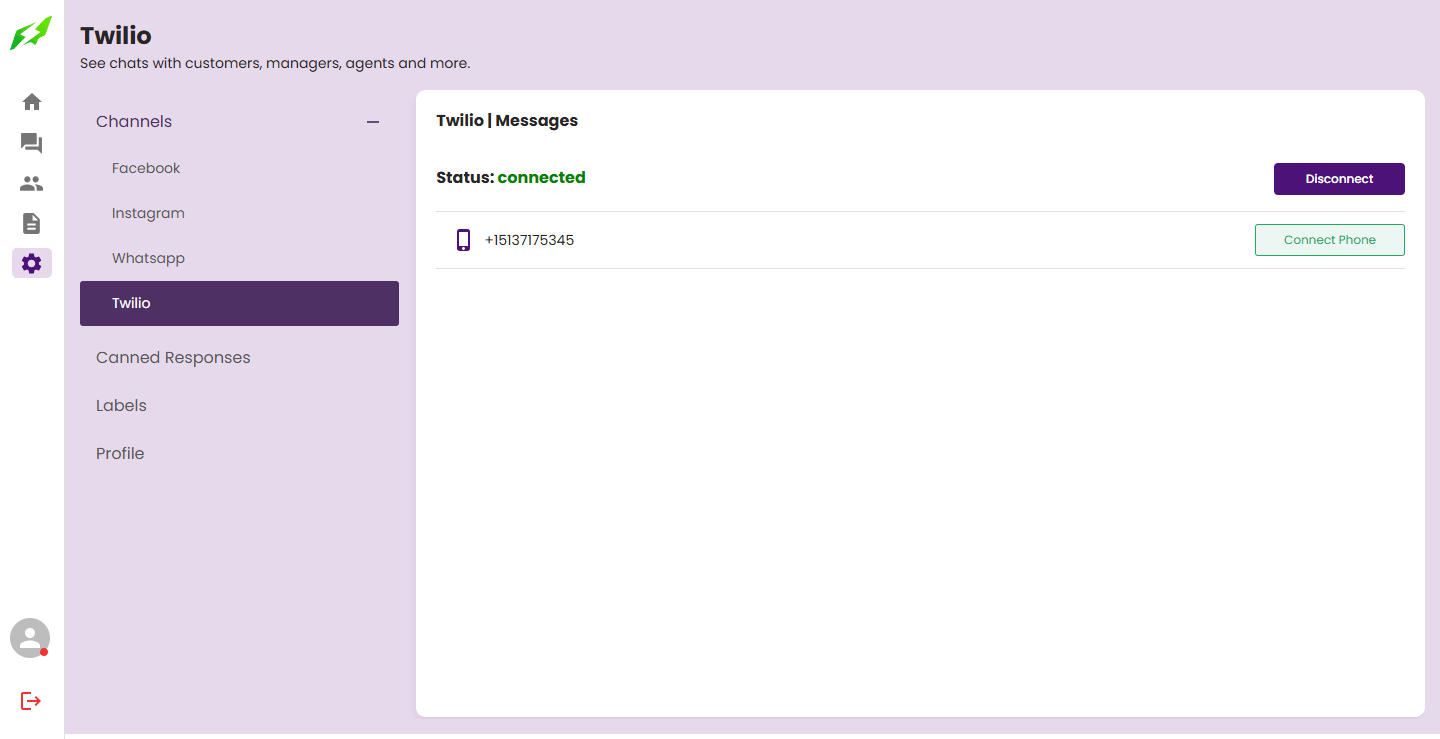Click the Connect Phone button
This screenshot has height=739, width=1440.
point(1330,240)
